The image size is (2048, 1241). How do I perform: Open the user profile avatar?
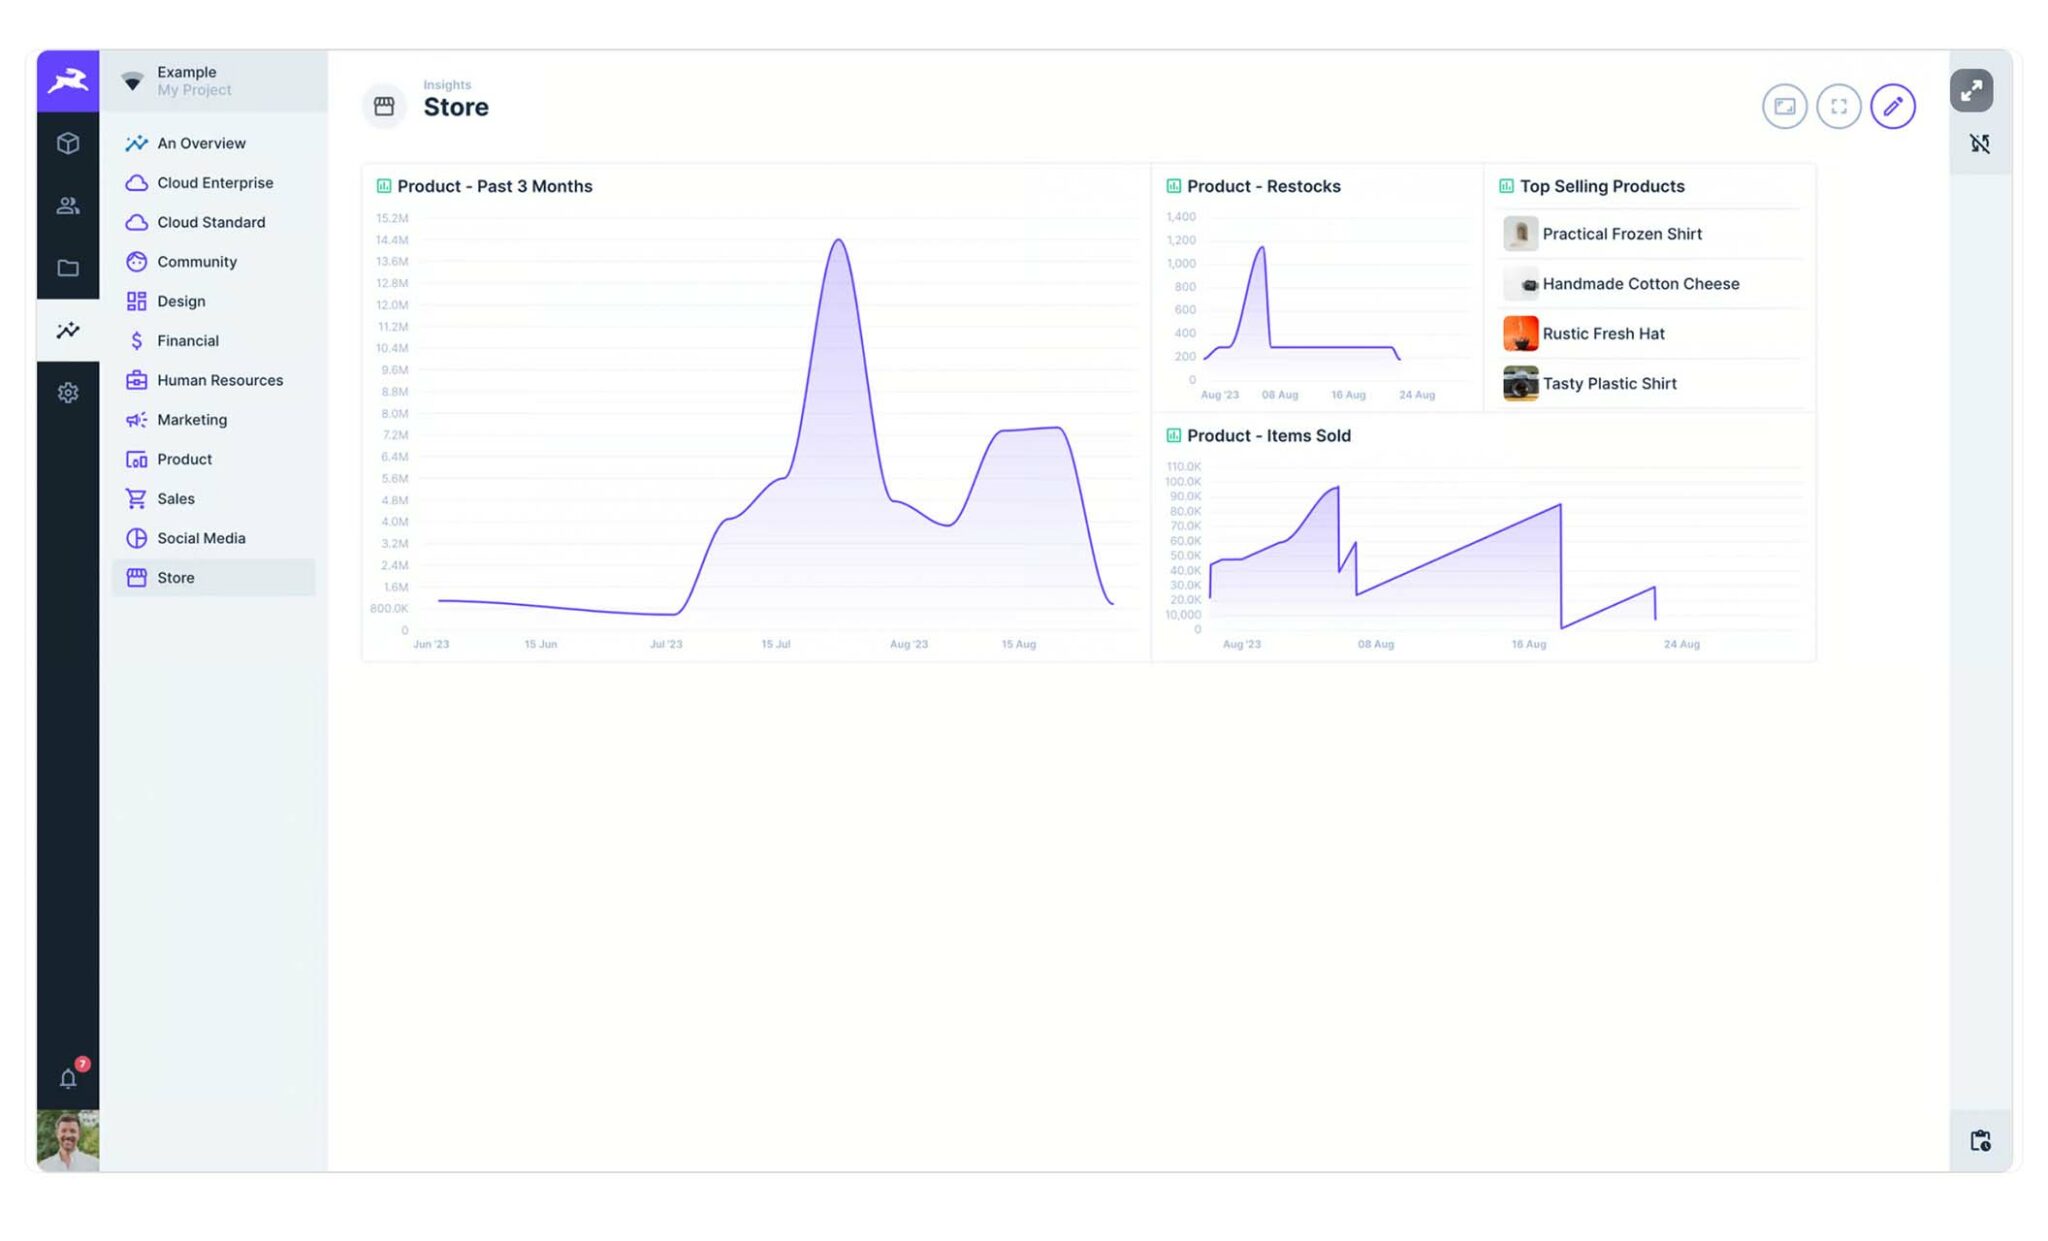click(68, 1140)
